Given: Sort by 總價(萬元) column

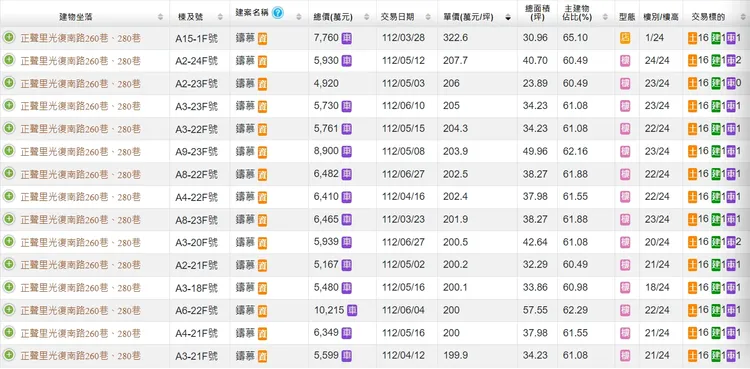Looking at the screenshot, I should point(366,17).
